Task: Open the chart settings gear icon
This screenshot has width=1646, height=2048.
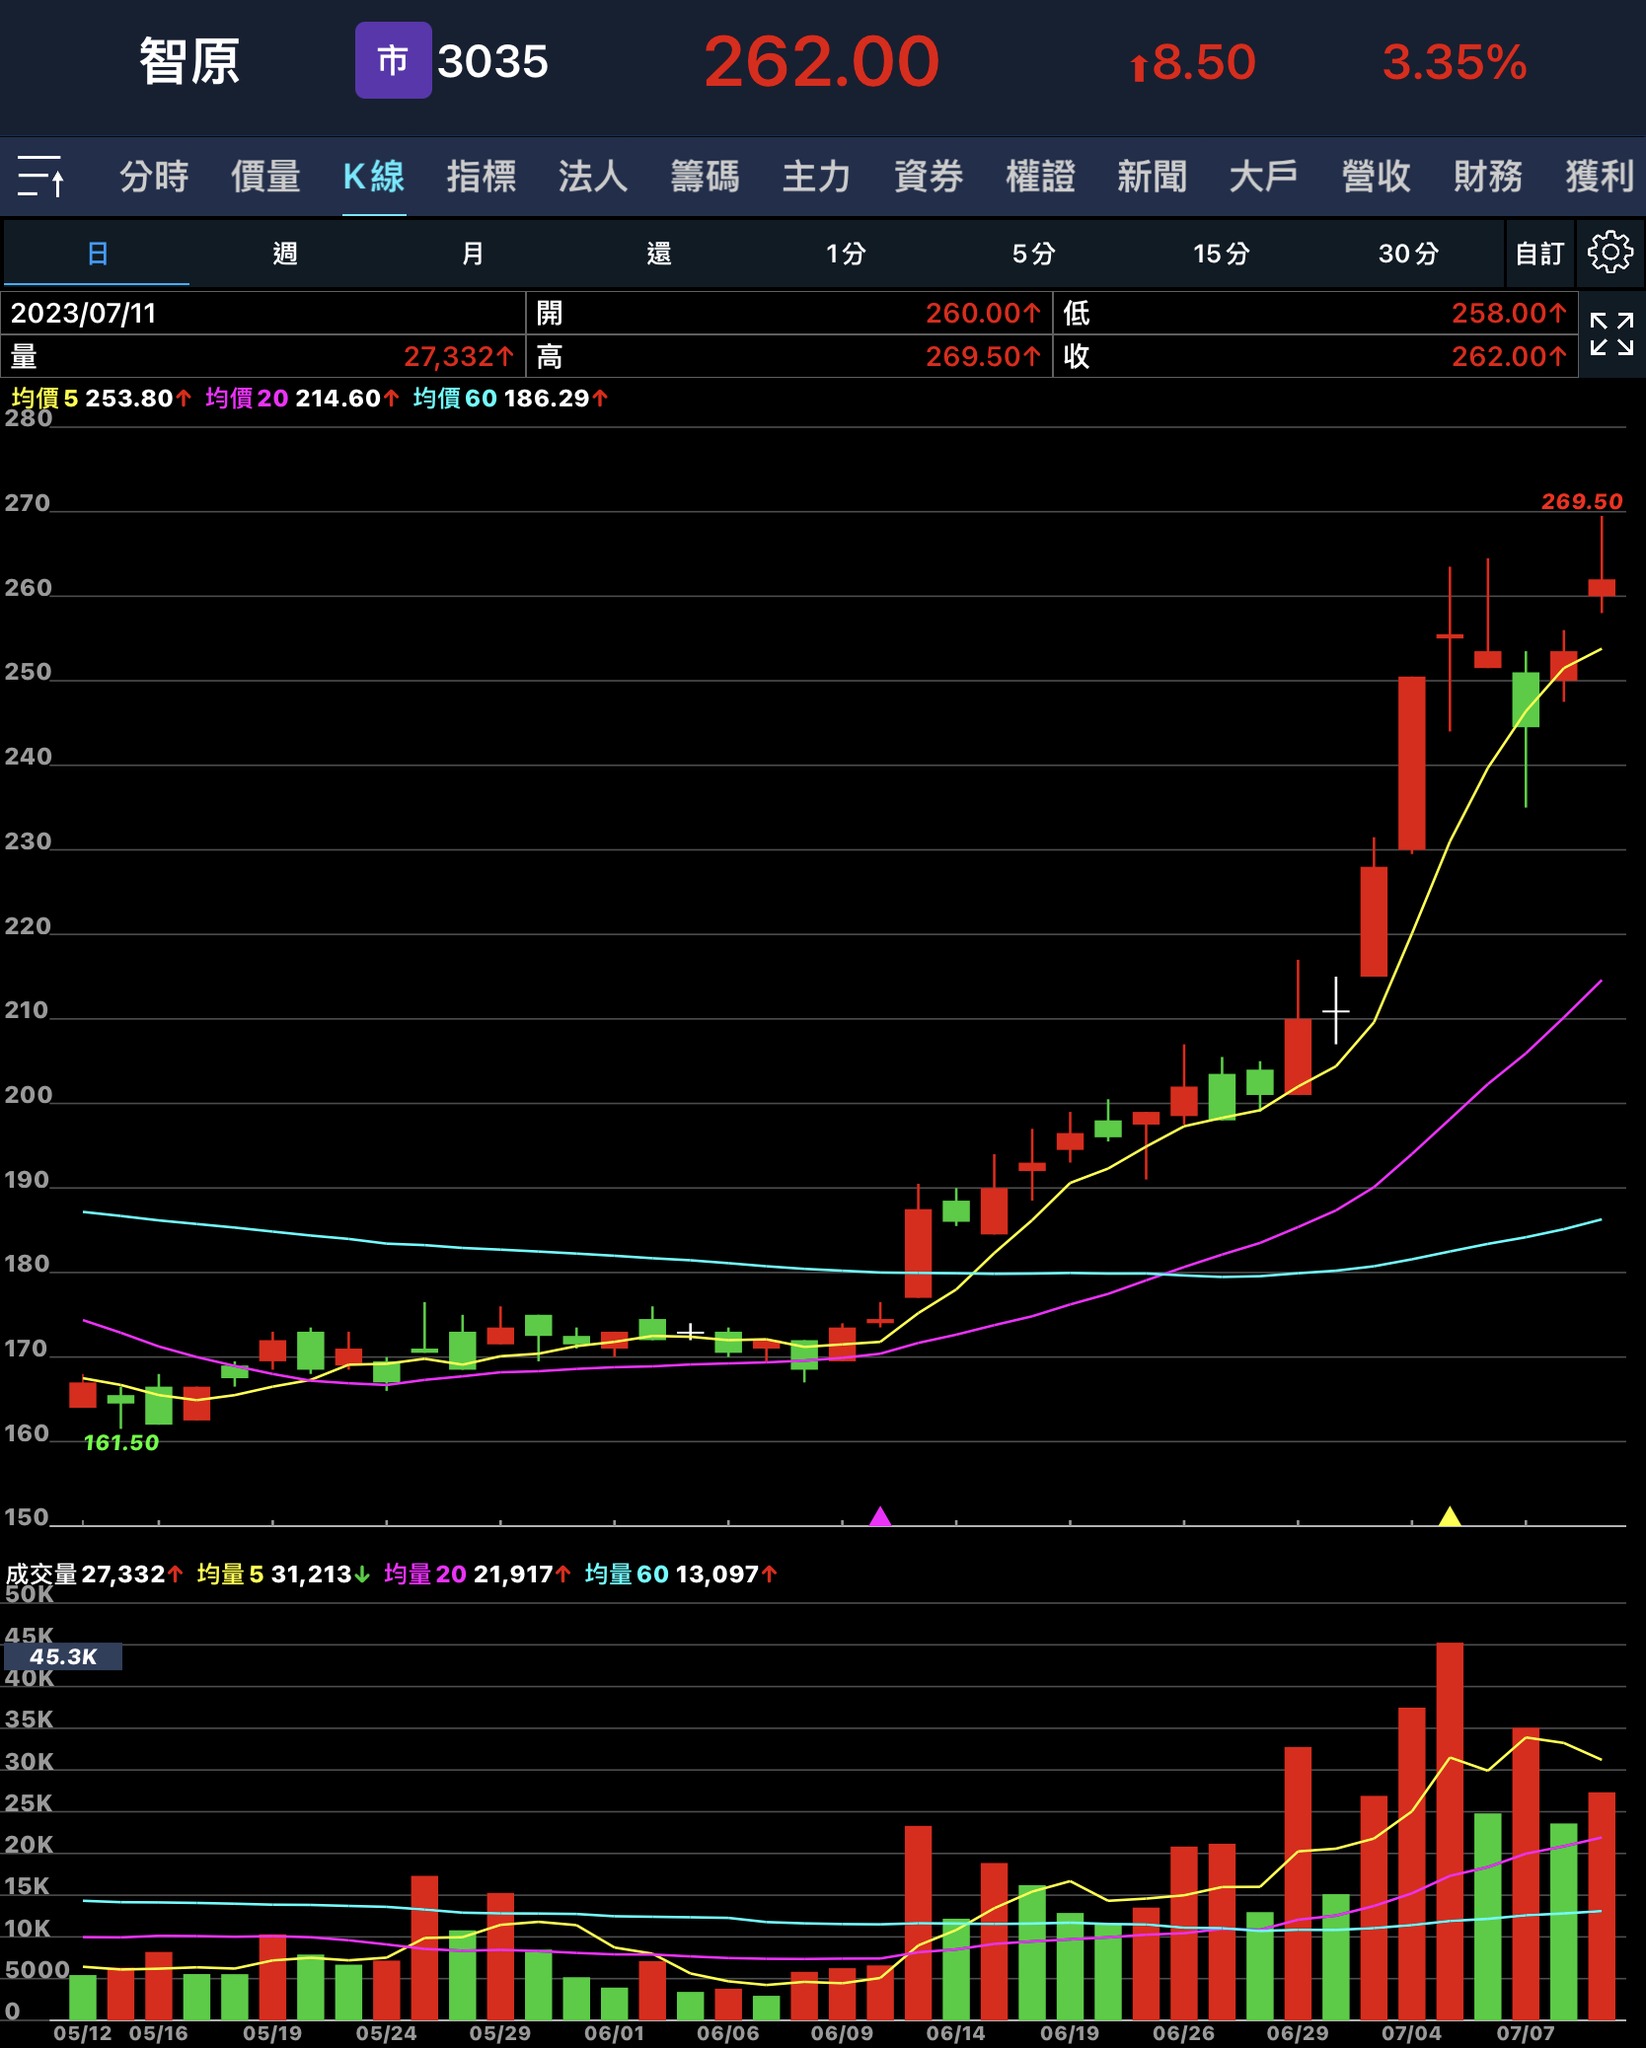Action: [1610, 253]
